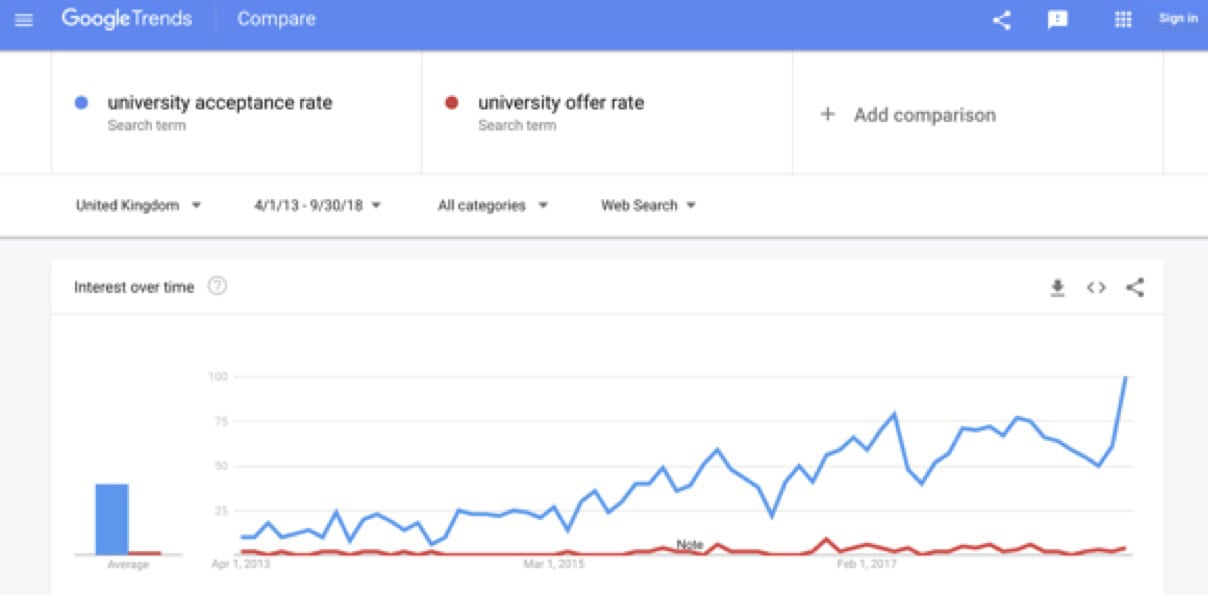Click the Sign in link
The image size is (1208, 595).
click(x=1178, y=18)
